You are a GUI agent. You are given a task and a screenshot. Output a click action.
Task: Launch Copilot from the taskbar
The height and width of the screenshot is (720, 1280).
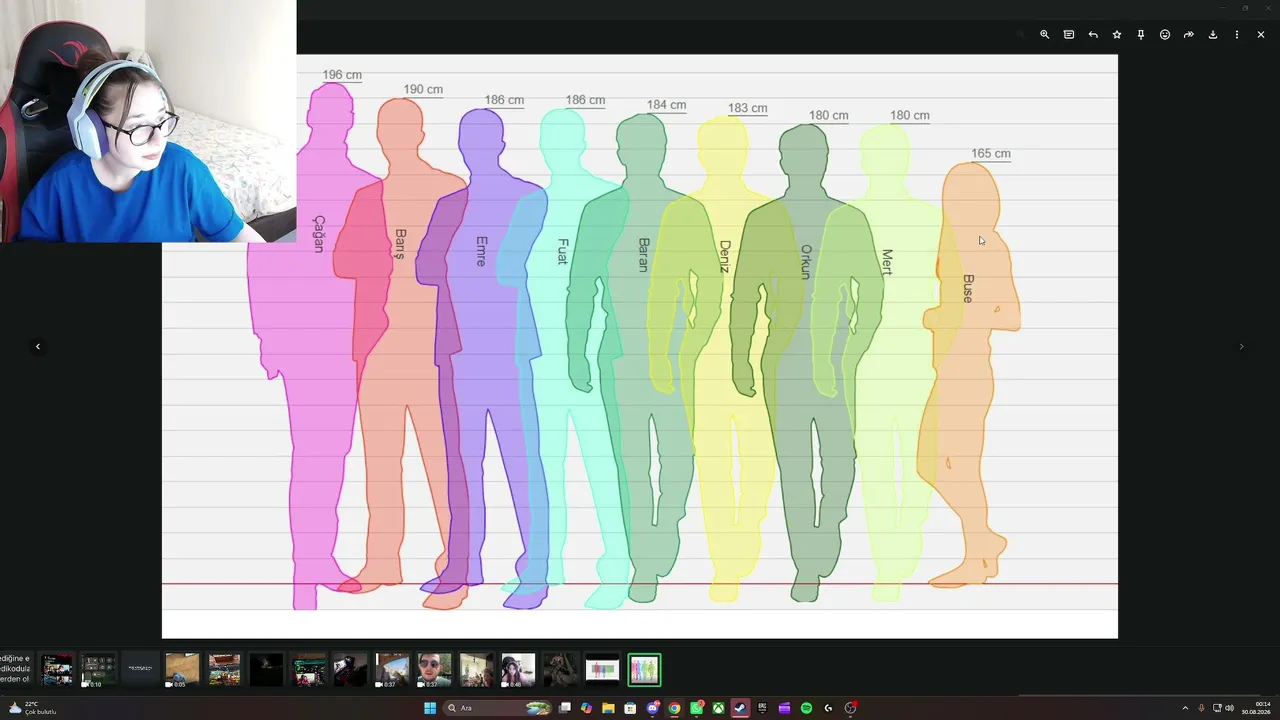point(586,708)
